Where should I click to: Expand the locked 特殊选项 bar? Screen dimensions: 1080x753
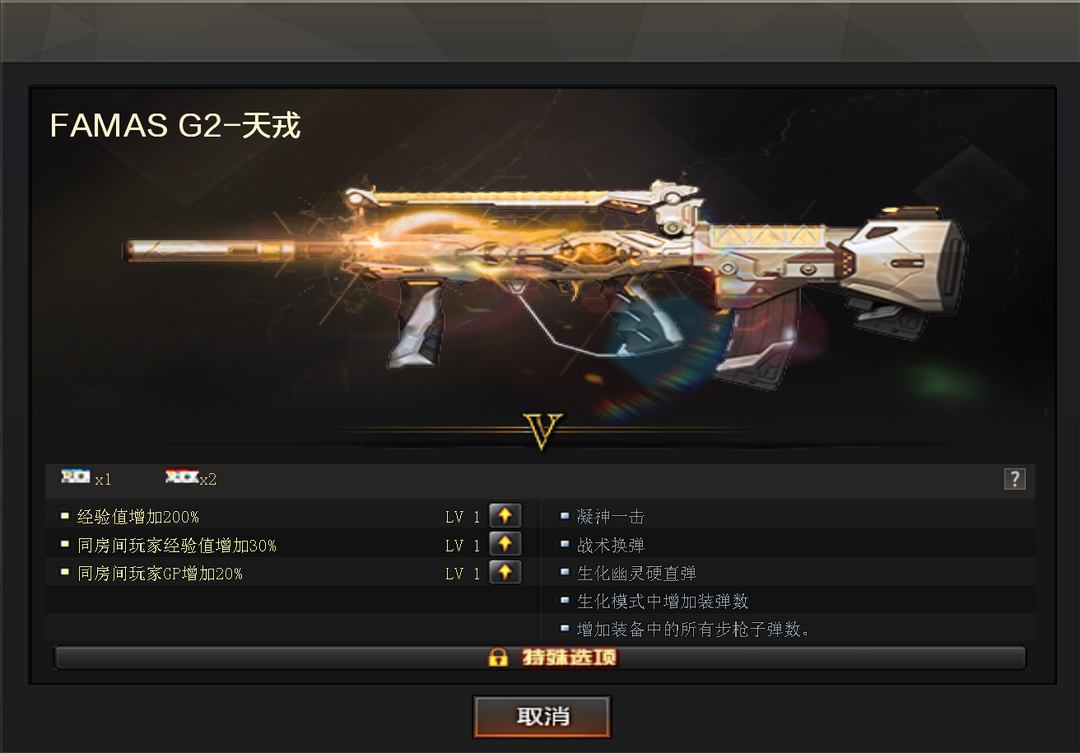point(540,657)
